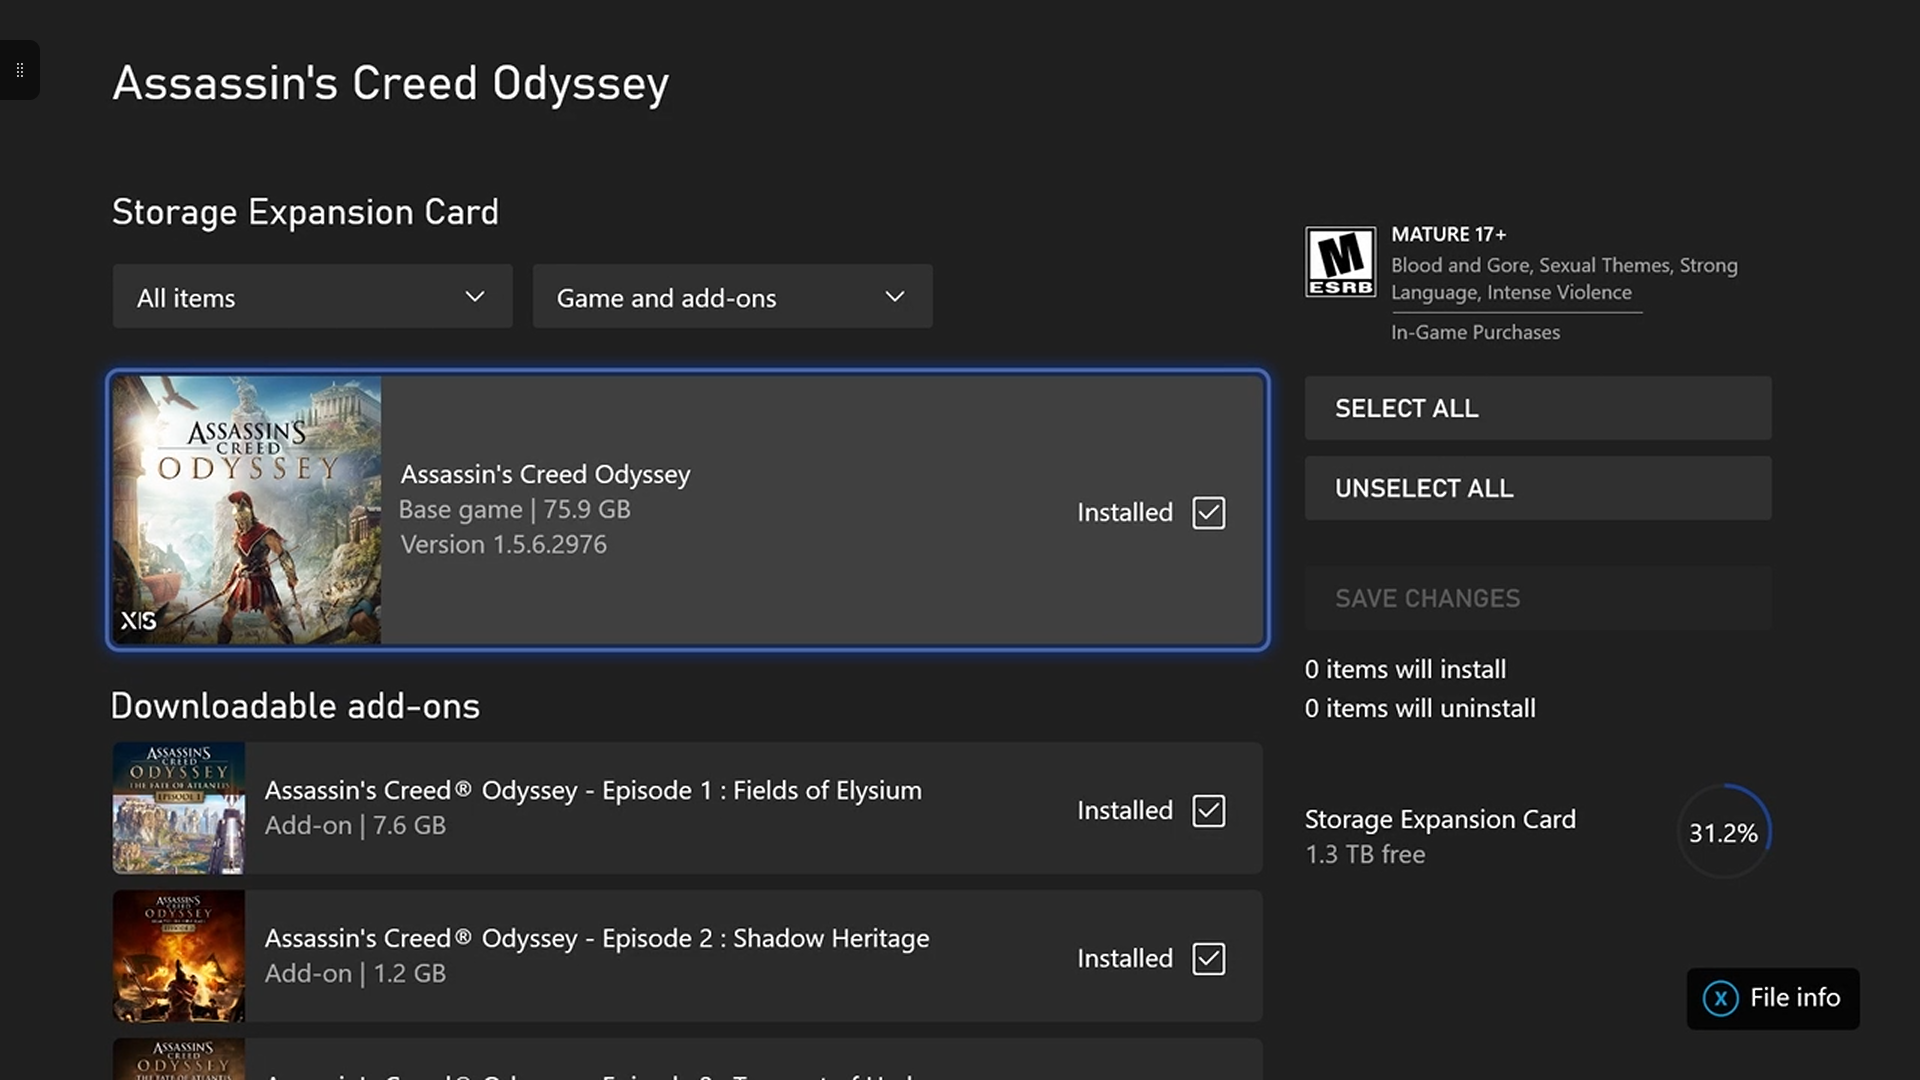Click the Fields of Elysium add-on thumbnail
This screenshot has height=1080, width=1920.
tap(178, 808)
